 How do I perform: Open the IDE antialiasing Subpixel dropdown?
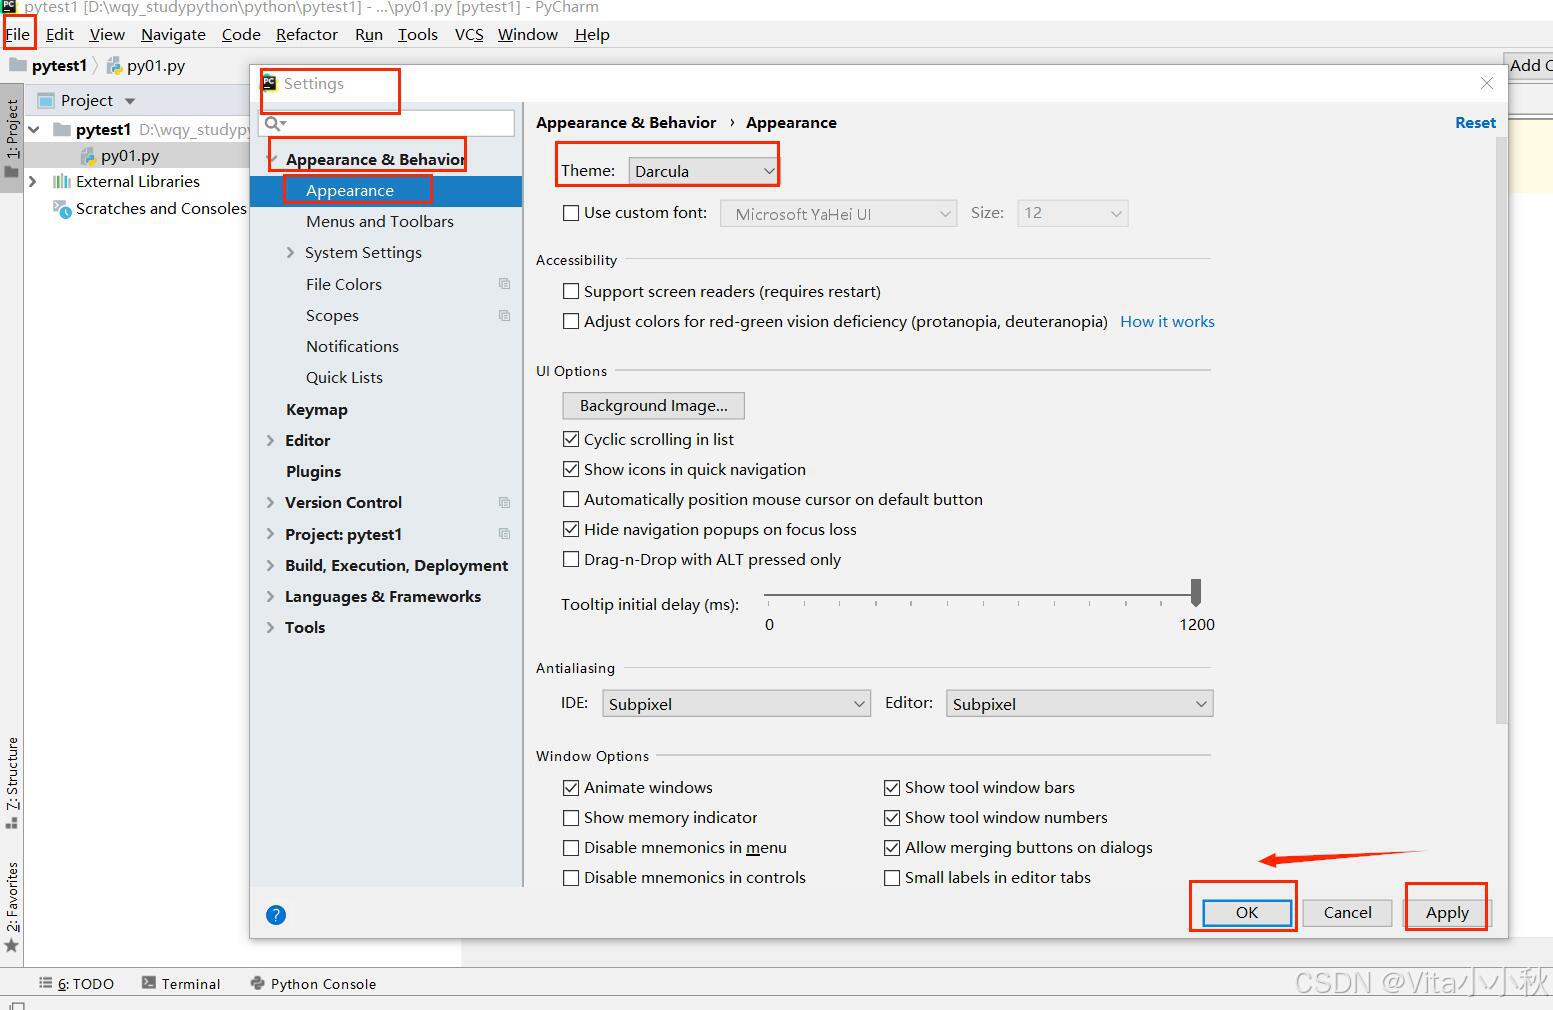point(736,704)
